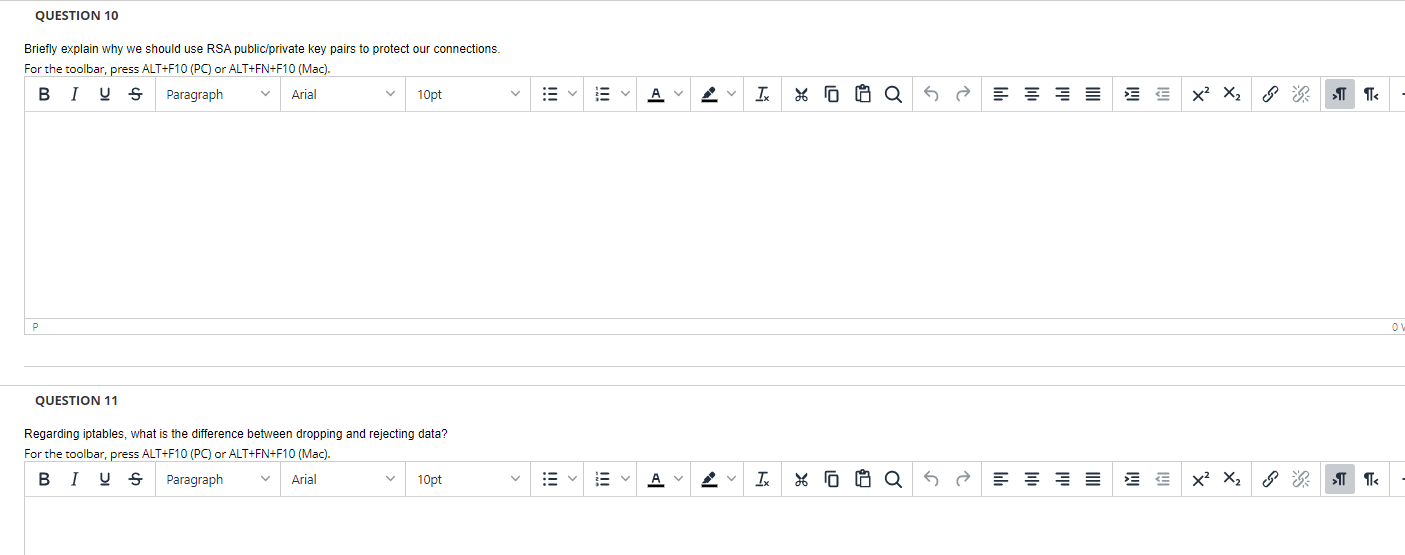Cut selection in Question 10 toolbar
The height and width of the screenshot is (555, 1405).
tap(801, 94)
